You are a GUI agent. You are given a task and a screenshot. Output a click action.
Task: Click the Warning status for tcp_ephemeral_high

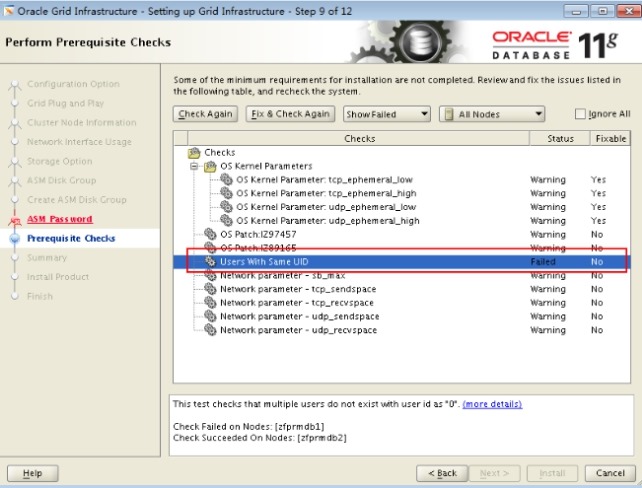pyautogui.click(x=548, y=193)
